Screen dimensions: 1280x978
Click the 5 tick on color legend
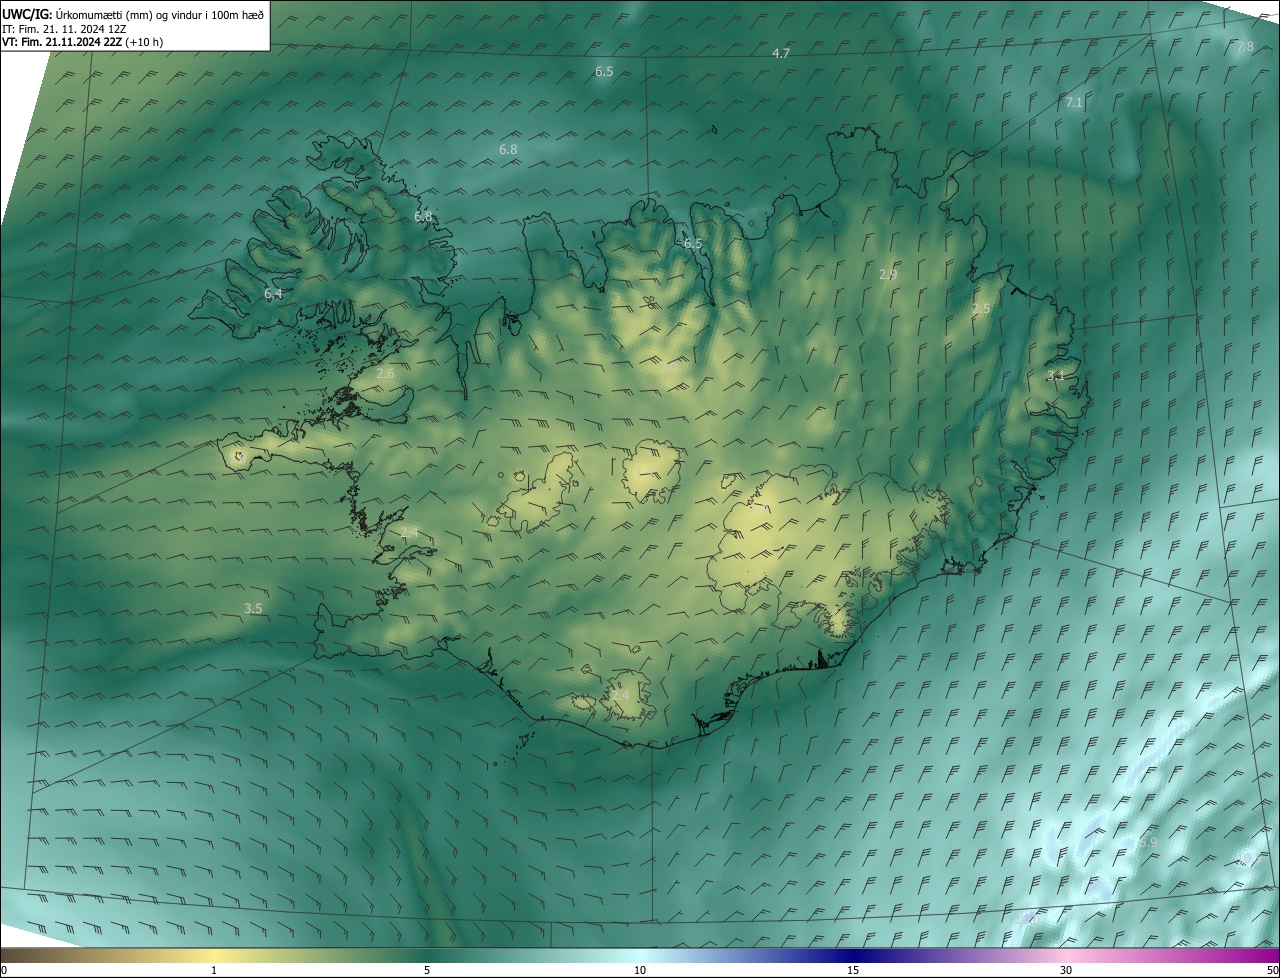427,970
